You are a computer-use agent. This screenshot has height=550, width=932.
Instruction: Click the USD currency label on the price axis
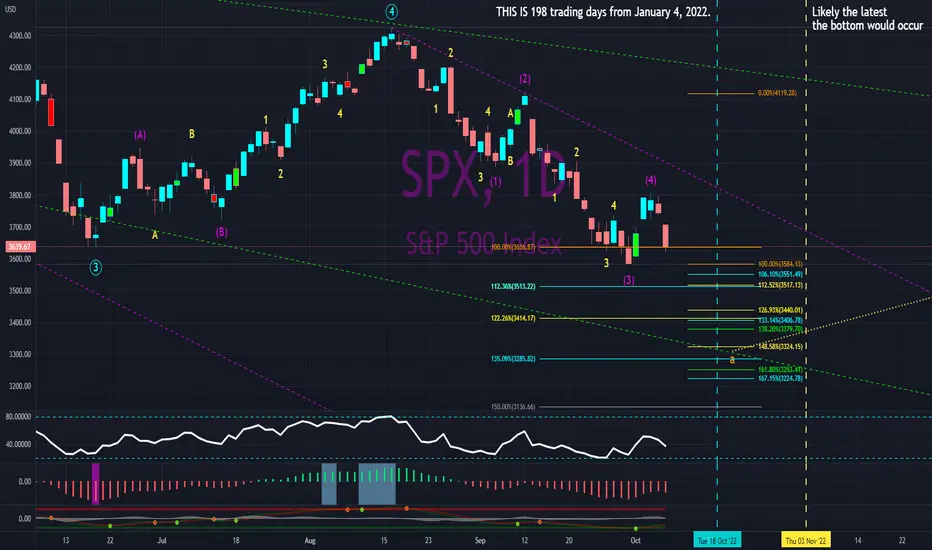[11, 9]
